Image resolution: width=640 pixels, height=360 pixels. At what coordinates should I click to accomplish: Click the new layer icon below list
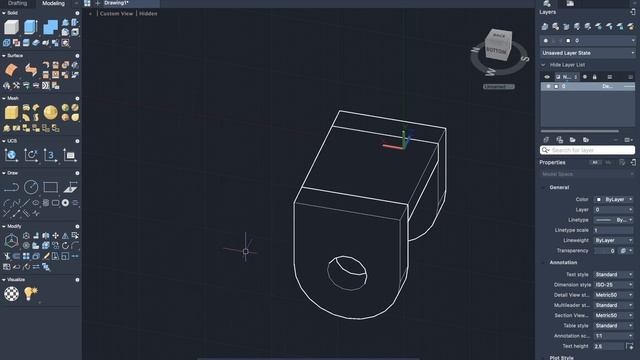[x=547, y=140]
